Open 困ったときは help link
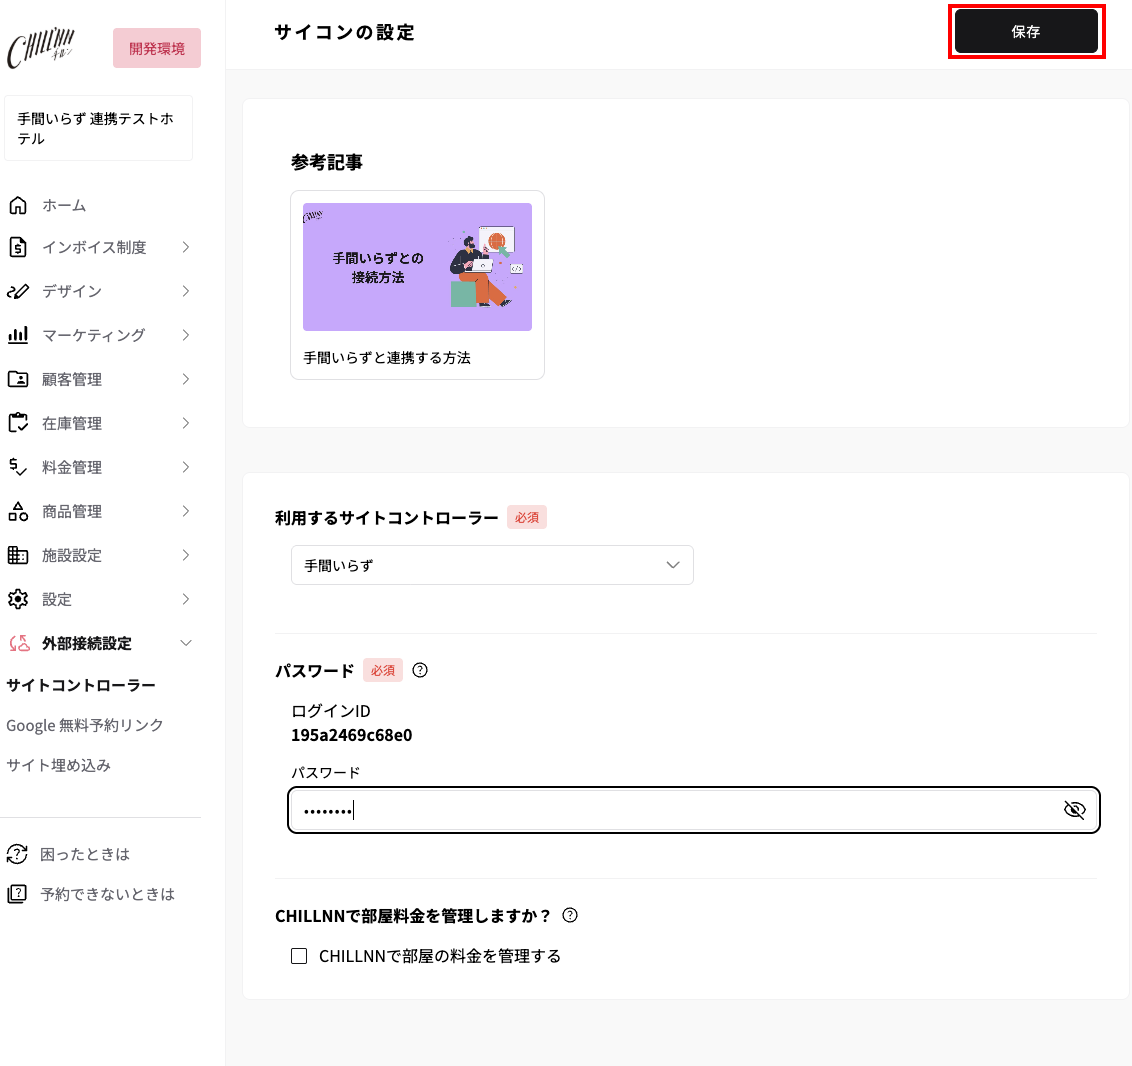Viewport: 1132px width, 1066px height. pos(84,854)
